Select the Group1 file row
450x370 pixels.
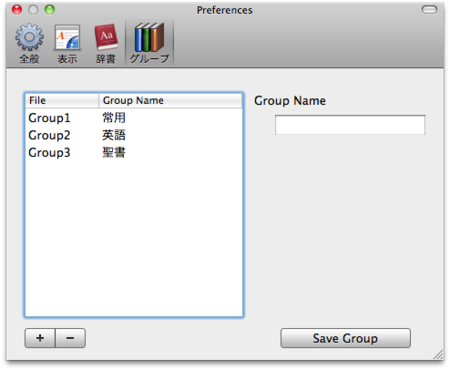tap(134, 118)
